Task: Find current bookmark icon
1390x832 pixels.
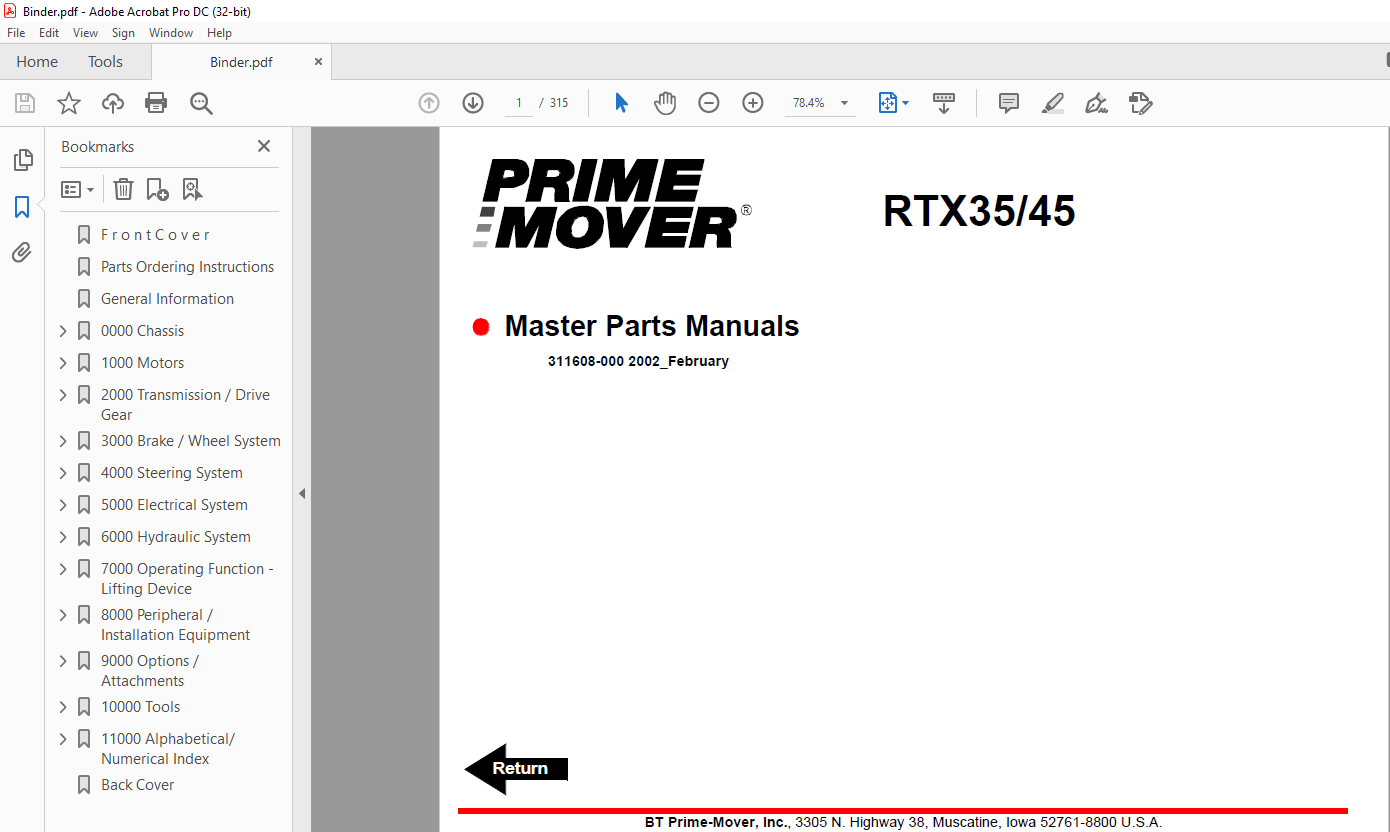Action: 192,189
